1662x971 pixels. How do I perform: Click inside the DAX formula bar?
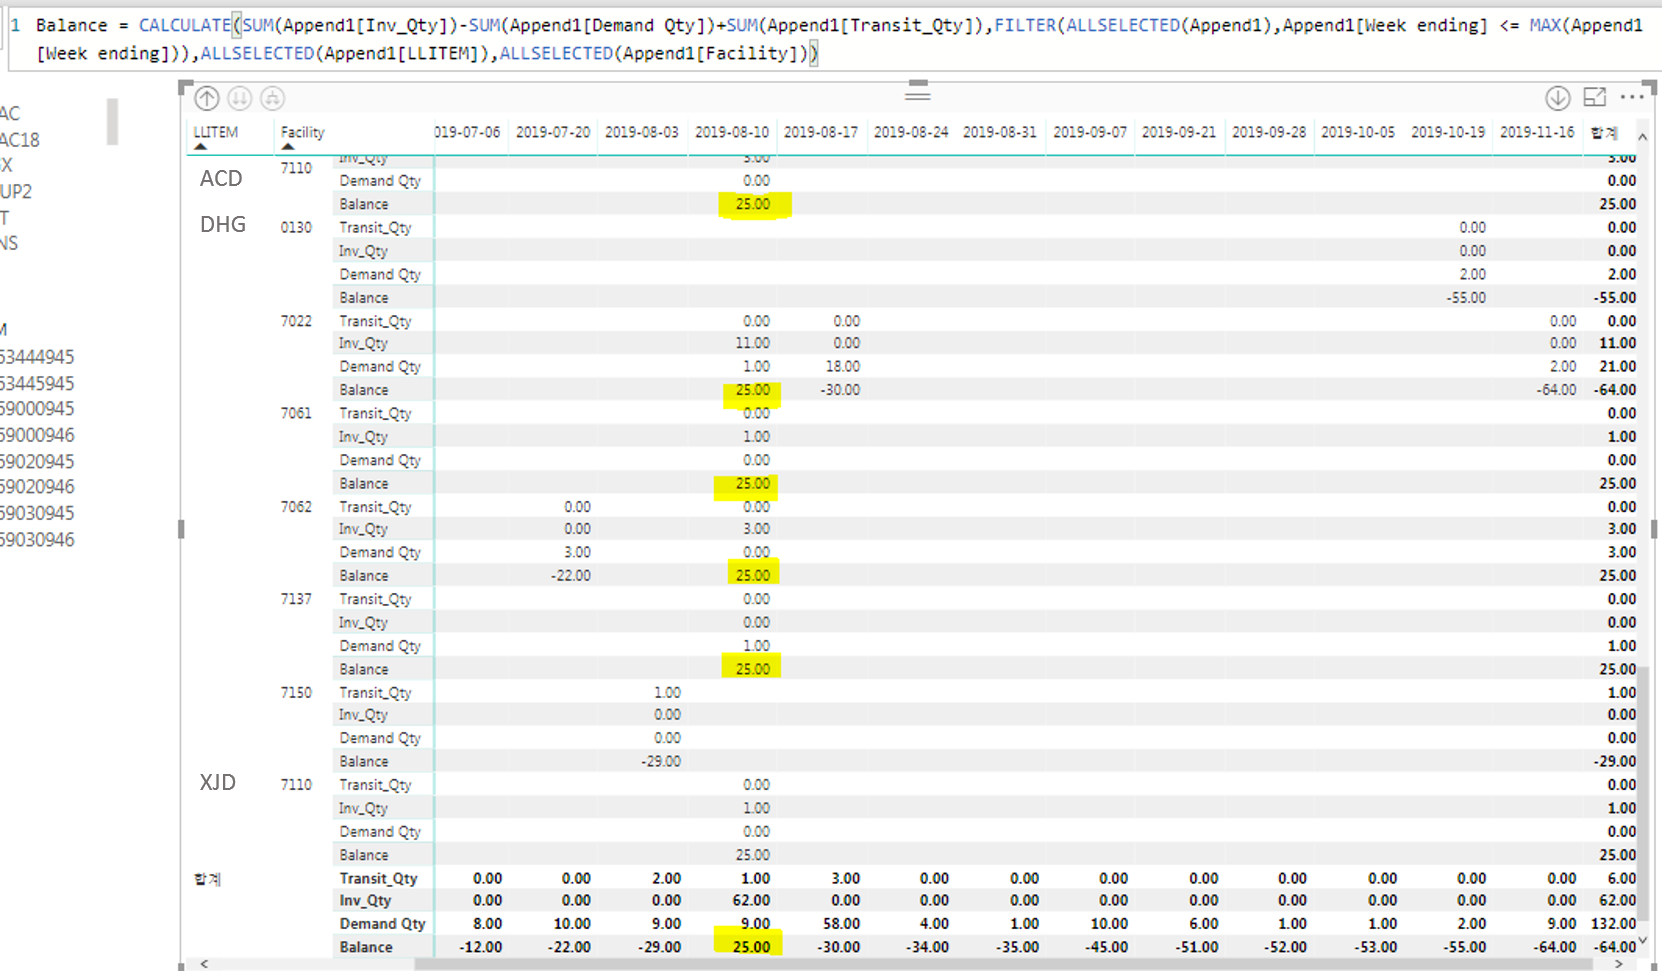pyautogui.click(x=835, y=39)
